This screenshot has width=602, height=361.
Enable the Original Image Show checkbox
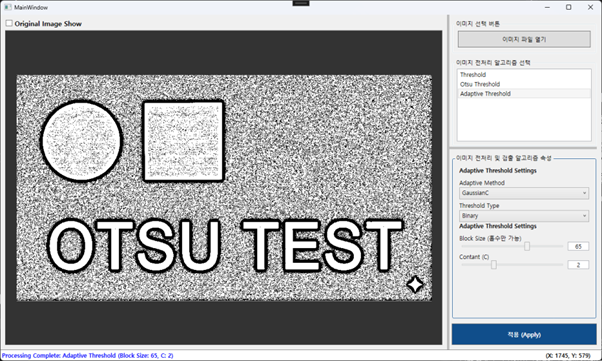(x=9, y=23)
